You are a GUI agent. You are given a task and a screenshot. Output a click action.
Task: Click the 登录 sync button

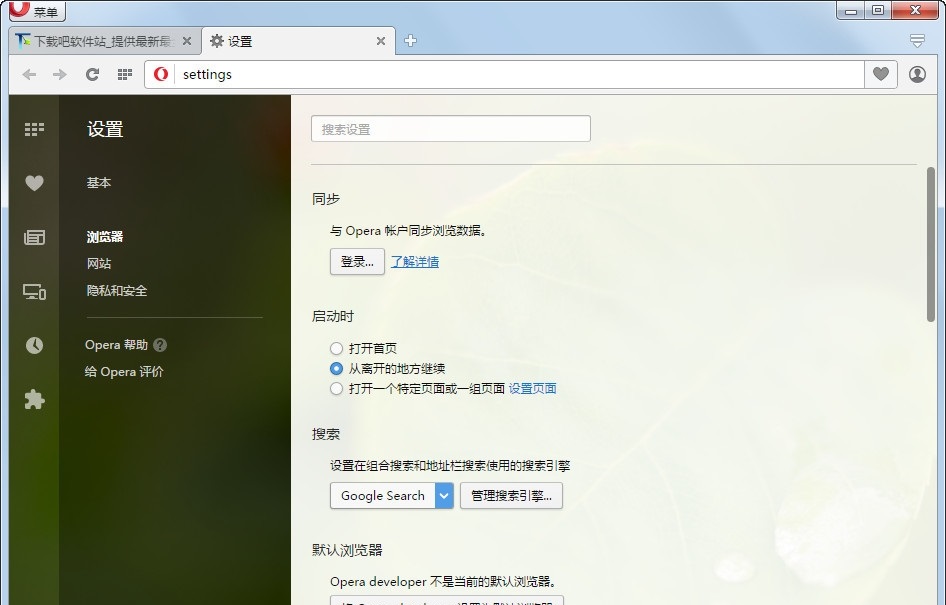356,260
